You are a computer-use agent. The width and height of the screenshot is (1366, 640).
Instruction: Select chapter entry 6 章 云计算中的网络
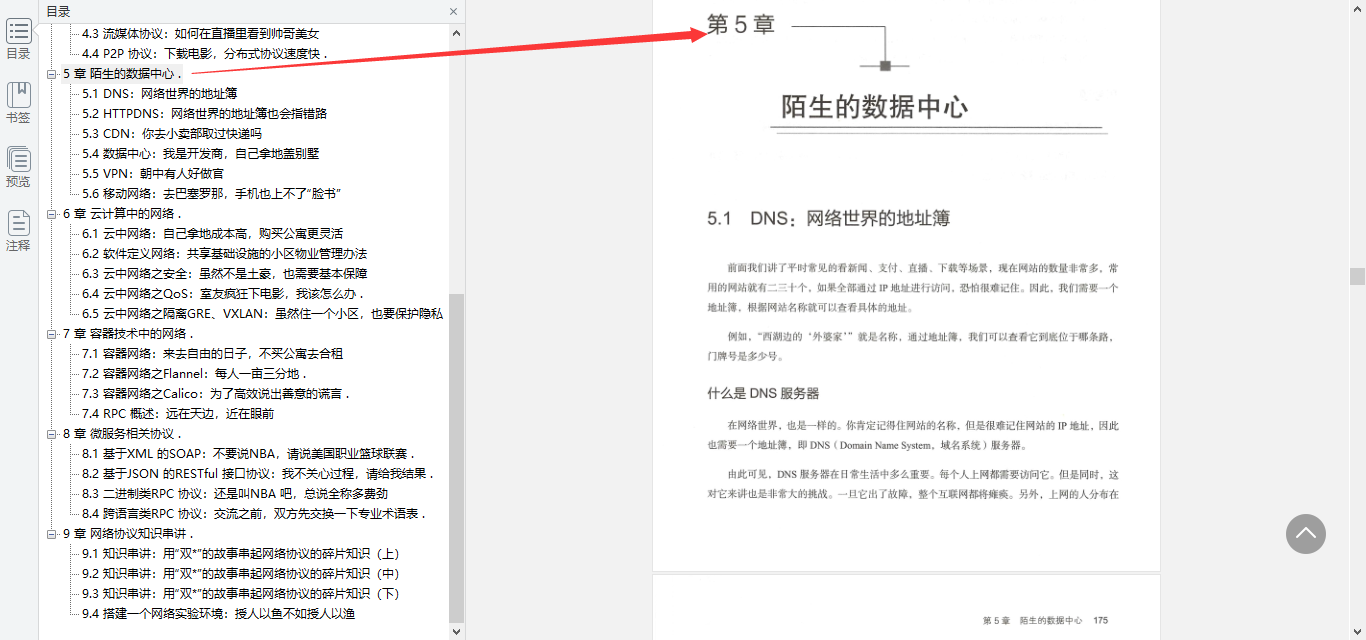click(123, 214)
